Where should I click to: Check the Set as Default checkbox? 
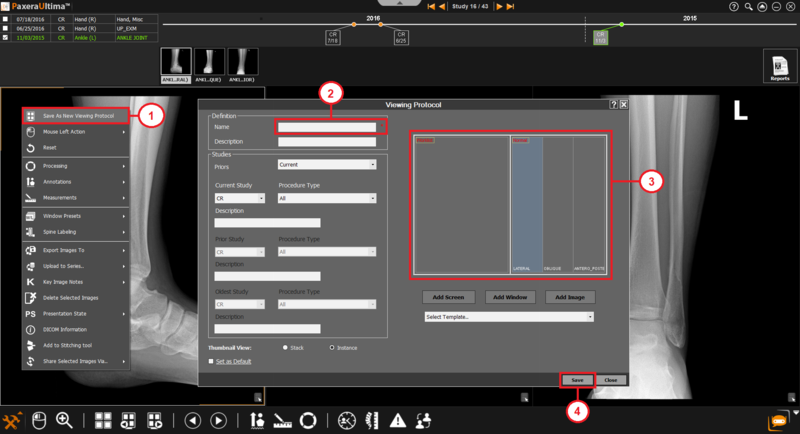211,361
